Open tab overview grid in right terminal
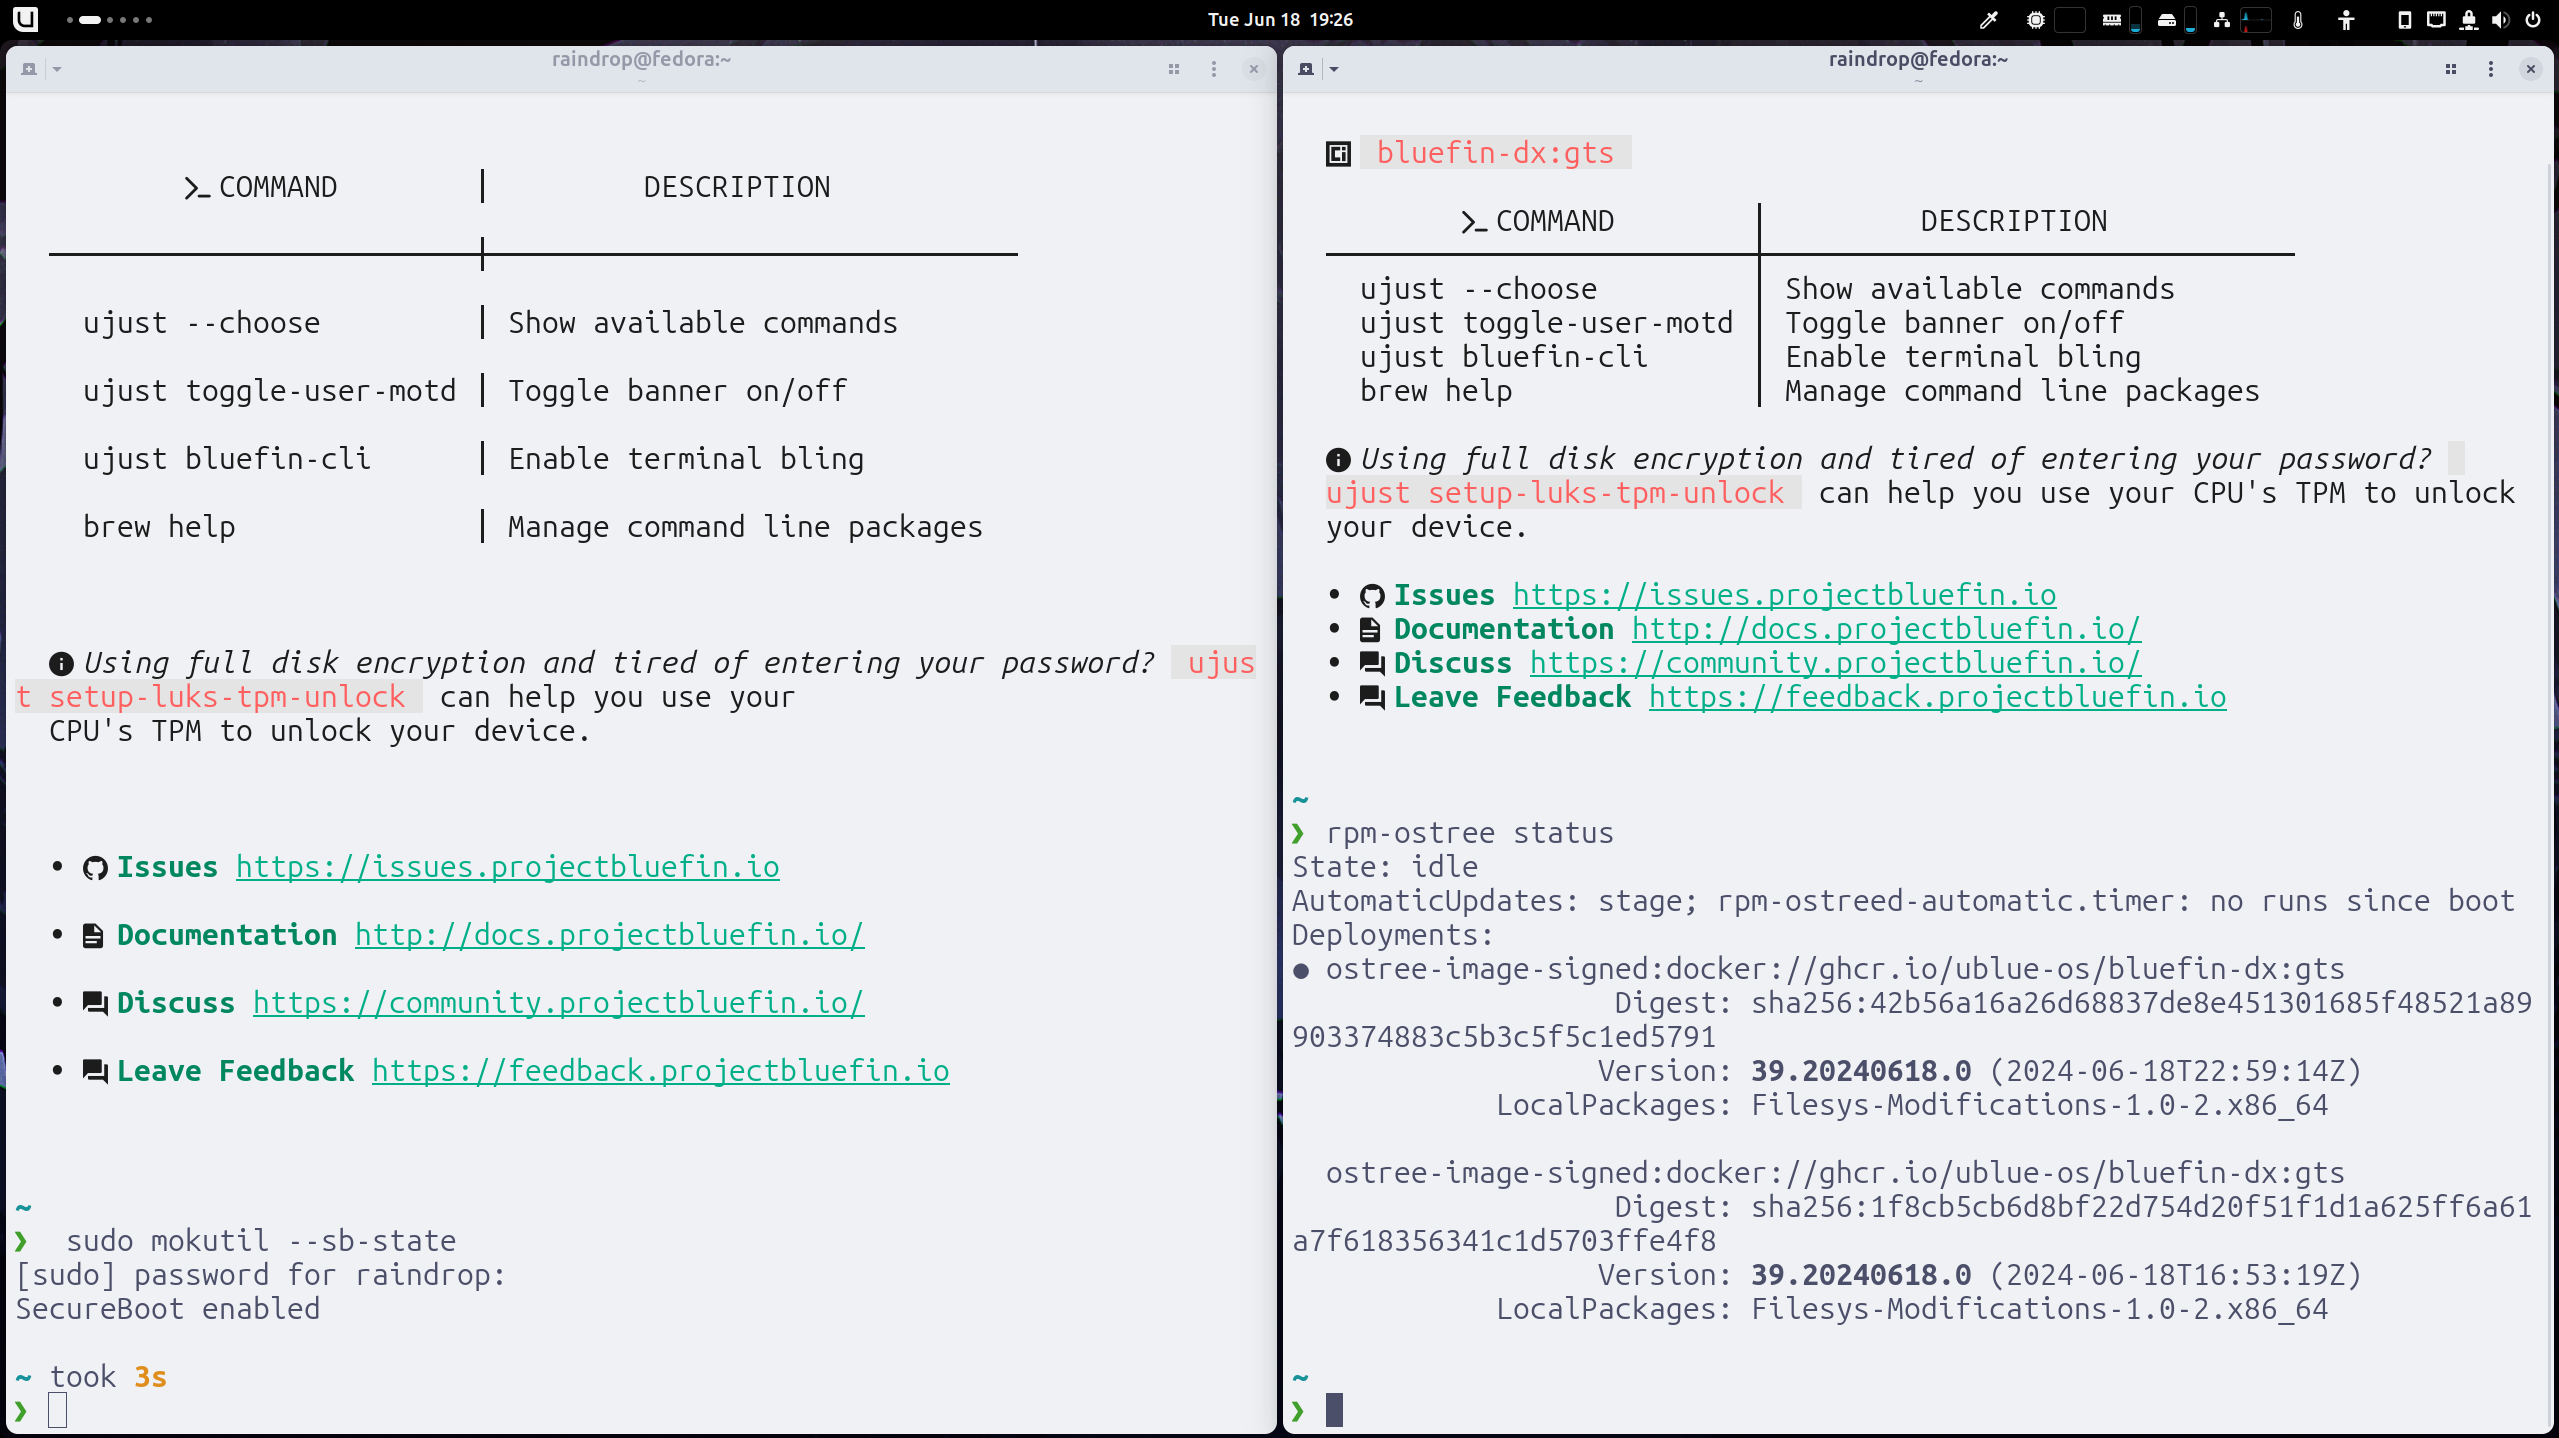Screen dimensions: 2559x1438 (2451, 69)
